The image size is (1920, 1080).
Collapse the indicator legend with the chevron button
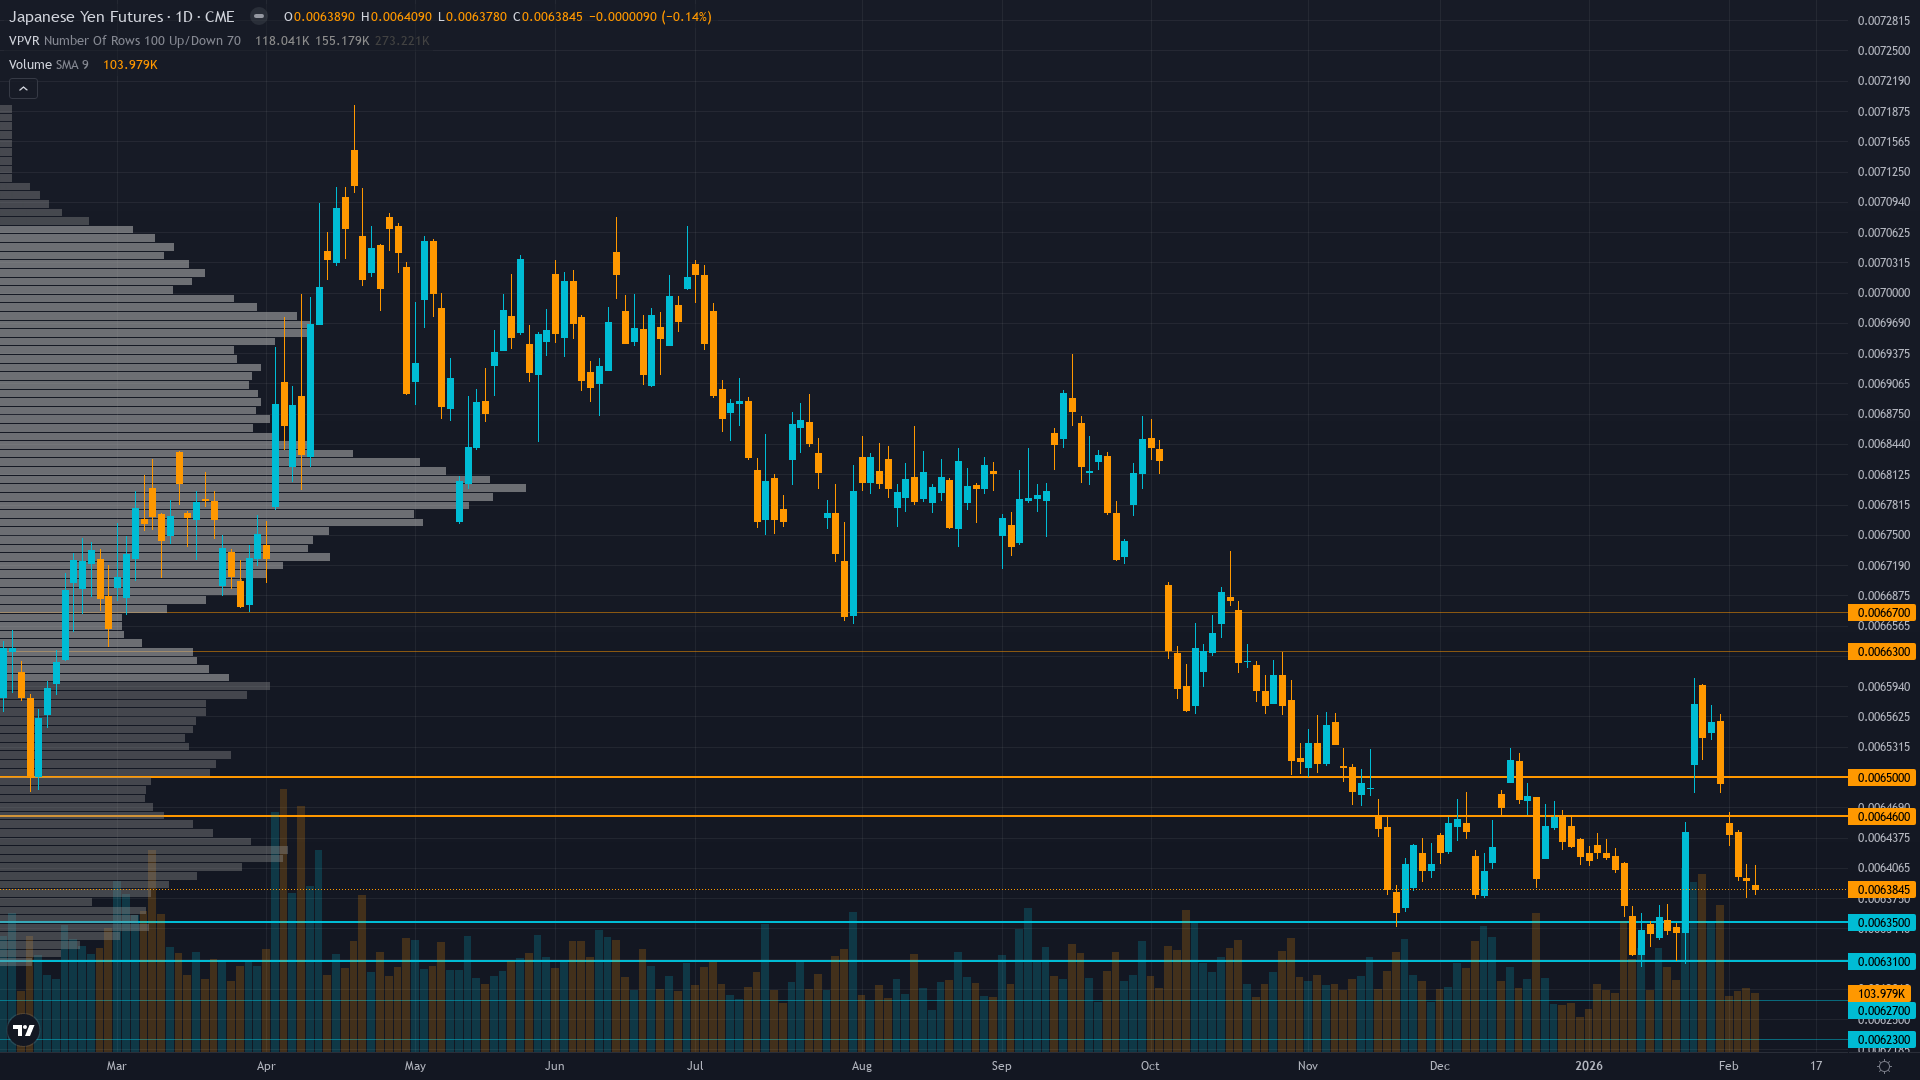[22, 88]
